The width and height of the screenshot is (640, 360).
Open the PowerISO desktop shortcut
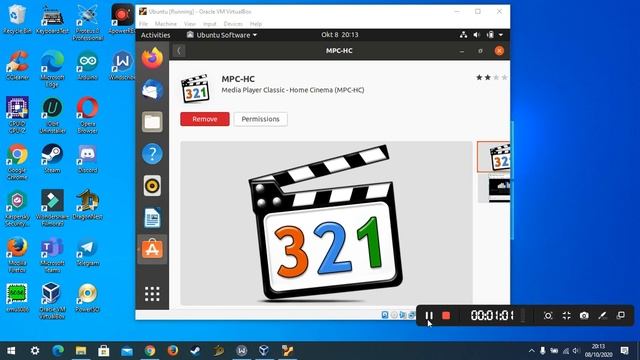pos(87,297)
